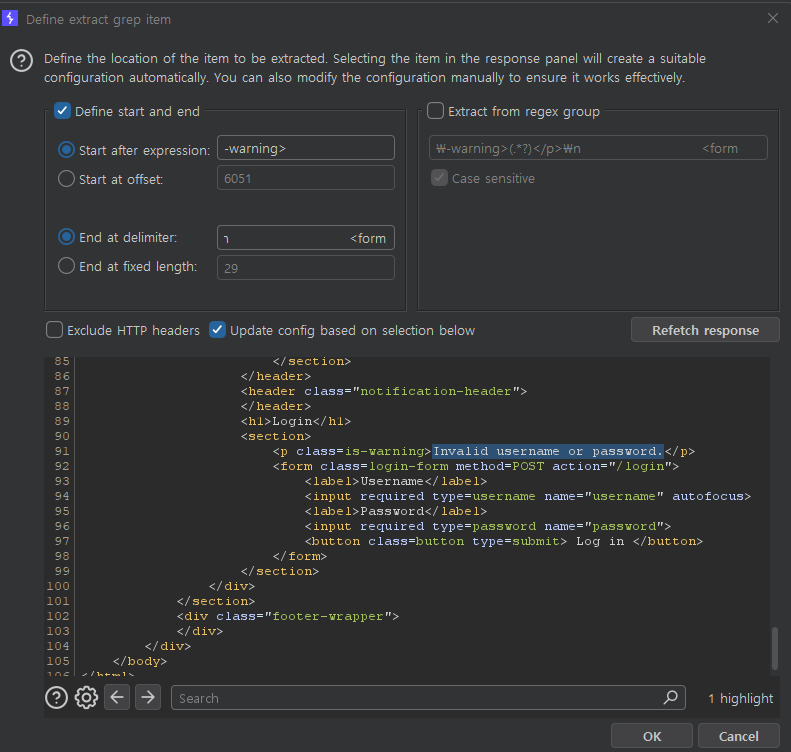
Task: Go to previous match with left arrow
Action: click(x=117, y=698)
